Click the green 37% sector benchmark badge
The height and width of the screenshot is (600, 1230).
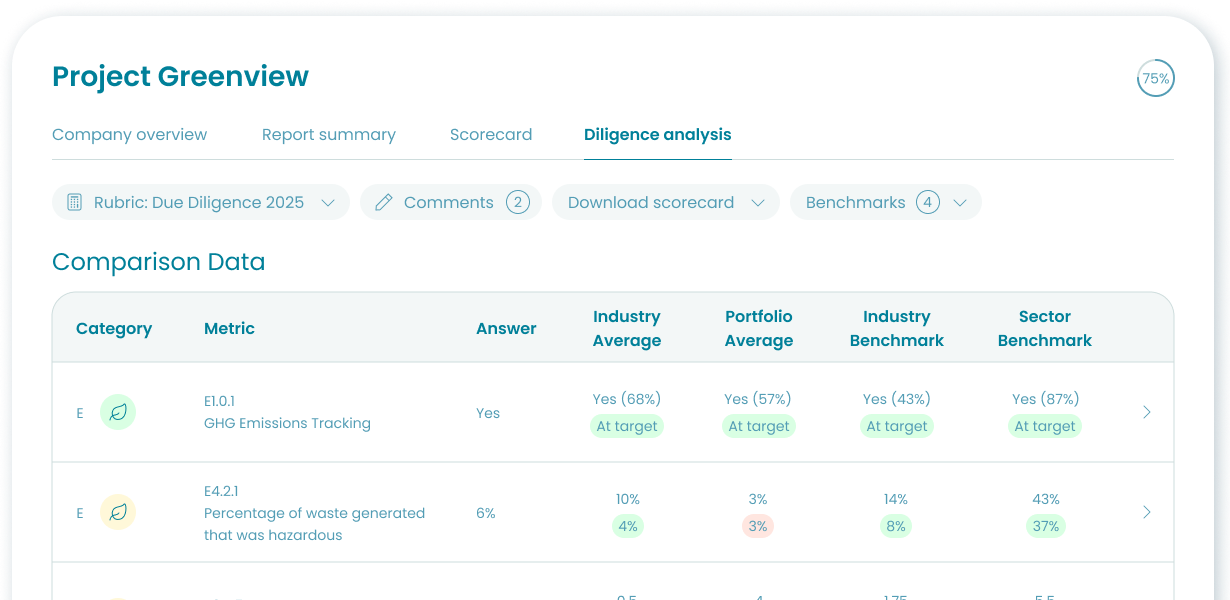(1045, 526)
